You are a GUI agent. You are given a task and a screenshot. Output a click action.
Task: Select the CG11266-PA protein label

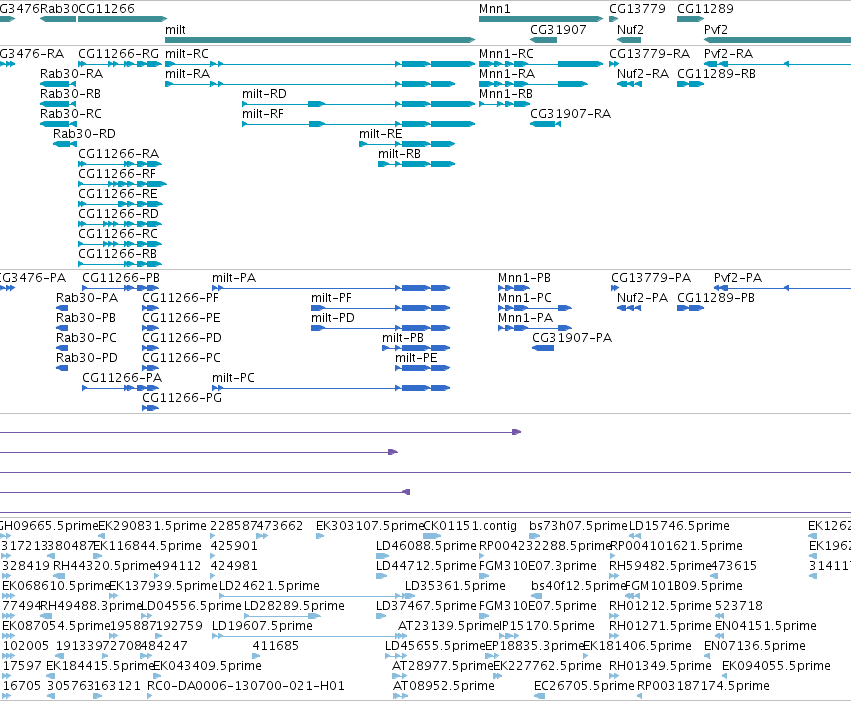pos(122,378)
